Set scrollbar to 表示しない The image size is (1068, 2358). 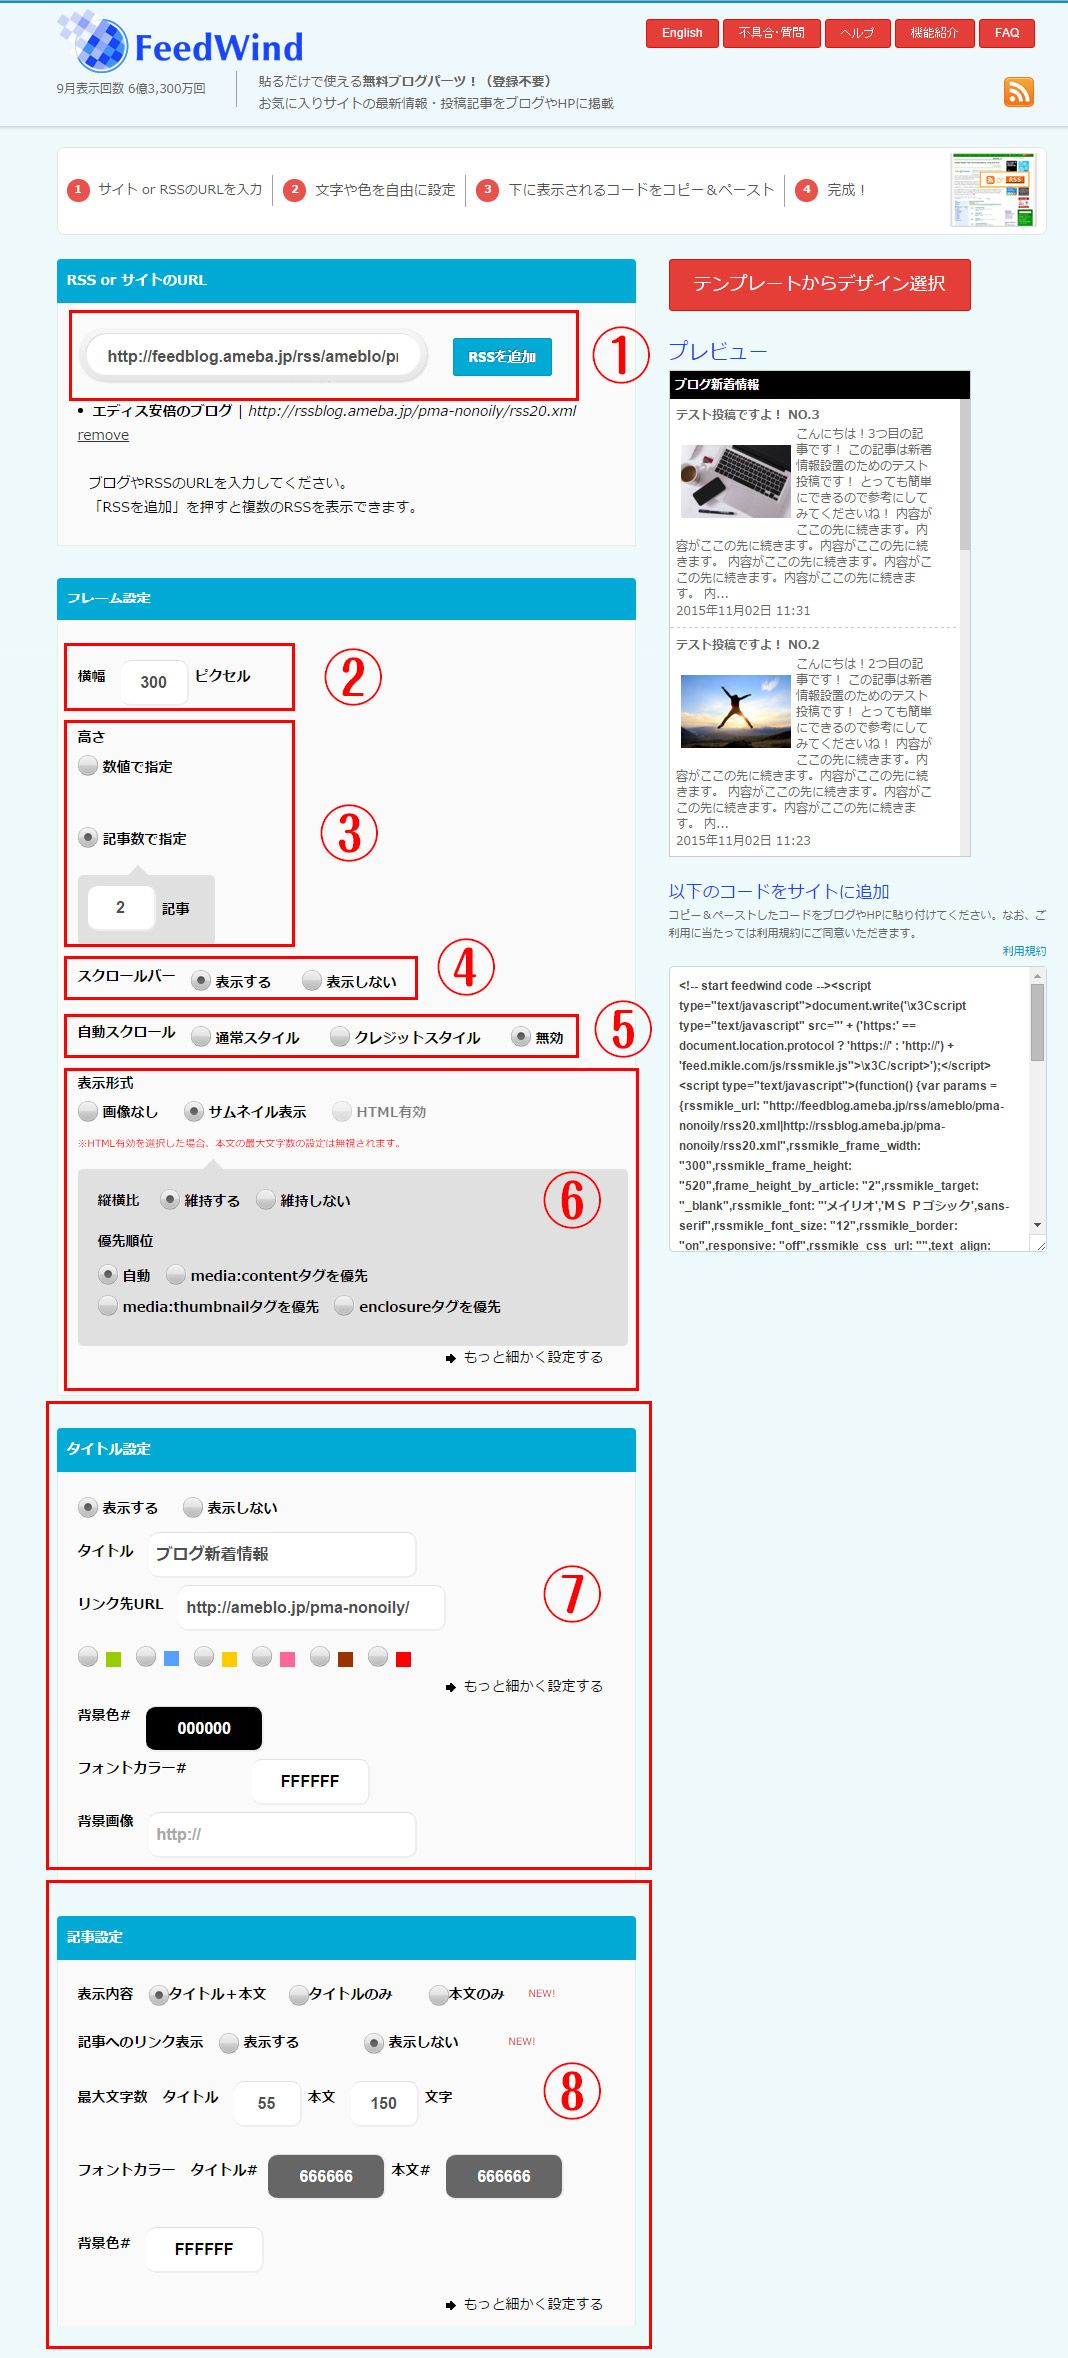[x=312, y=981]
